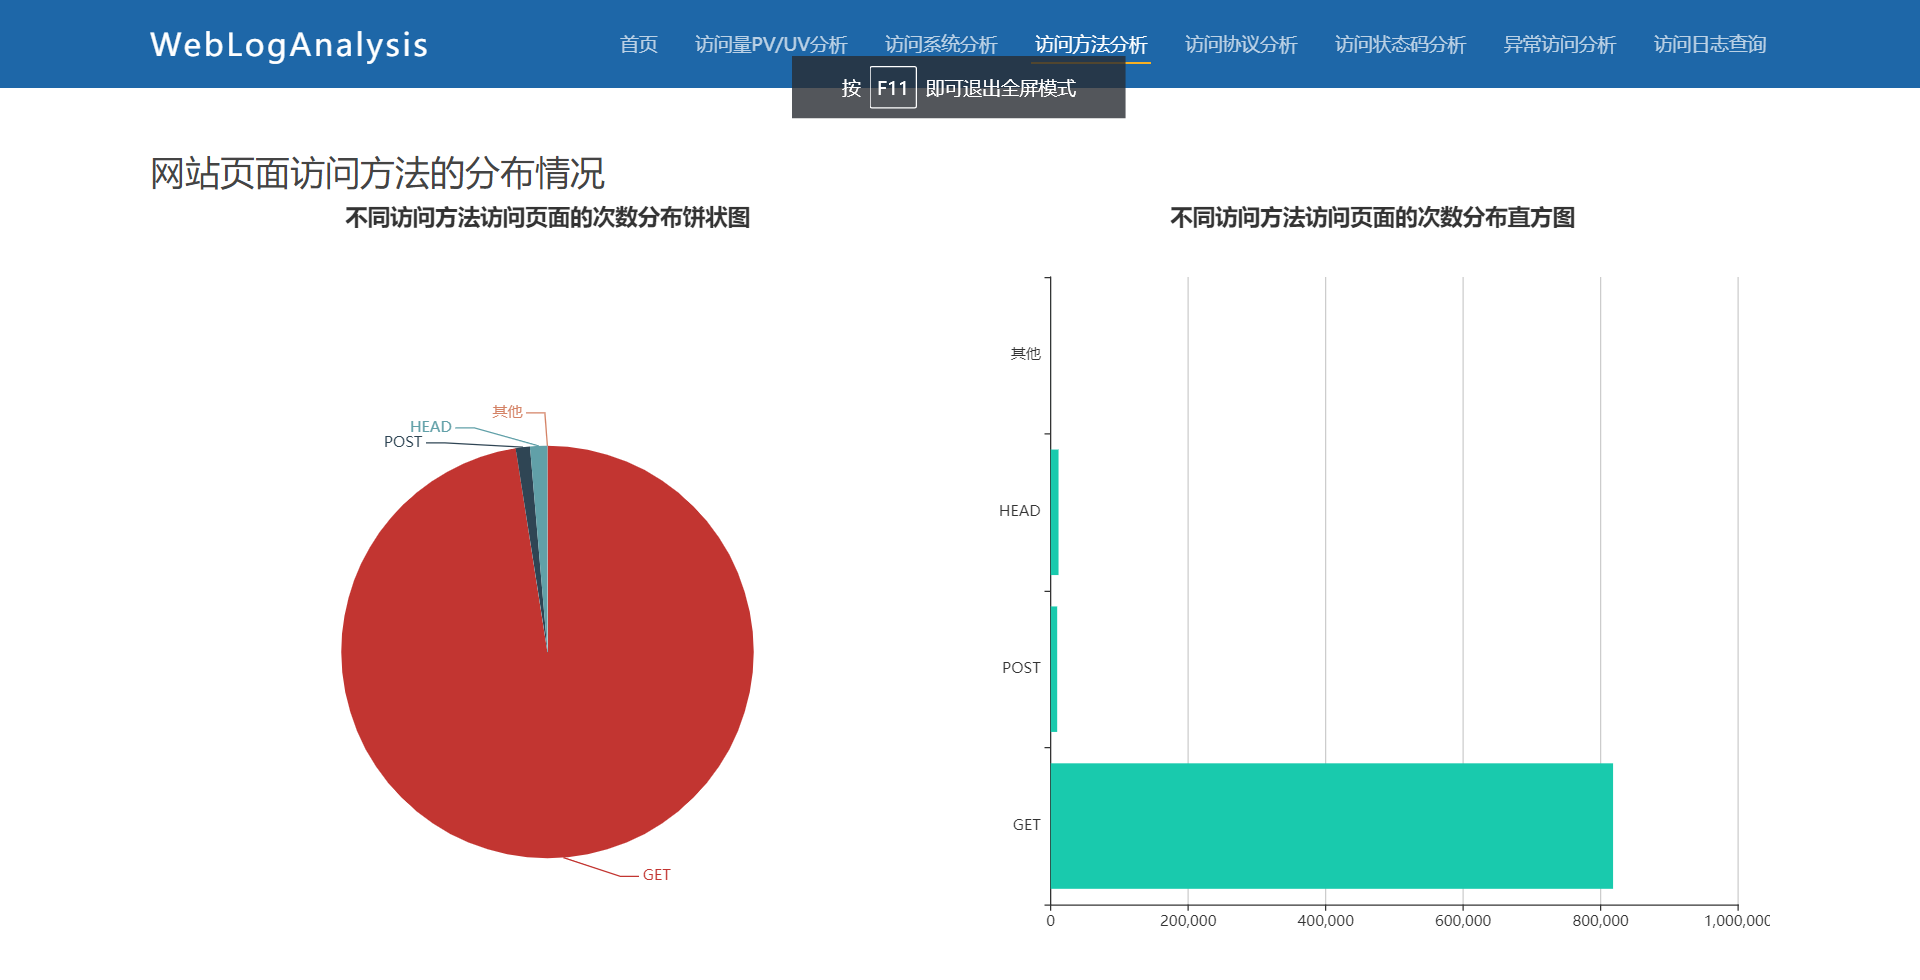Open the 首页 nav link
The width and height of the screenshot is (1920, 980).
coord(638,44)
